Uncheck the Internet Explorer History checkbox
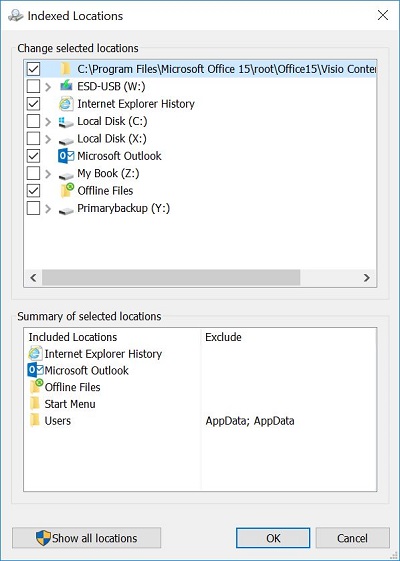Screen dimensions: 400x561 [33, 104]
